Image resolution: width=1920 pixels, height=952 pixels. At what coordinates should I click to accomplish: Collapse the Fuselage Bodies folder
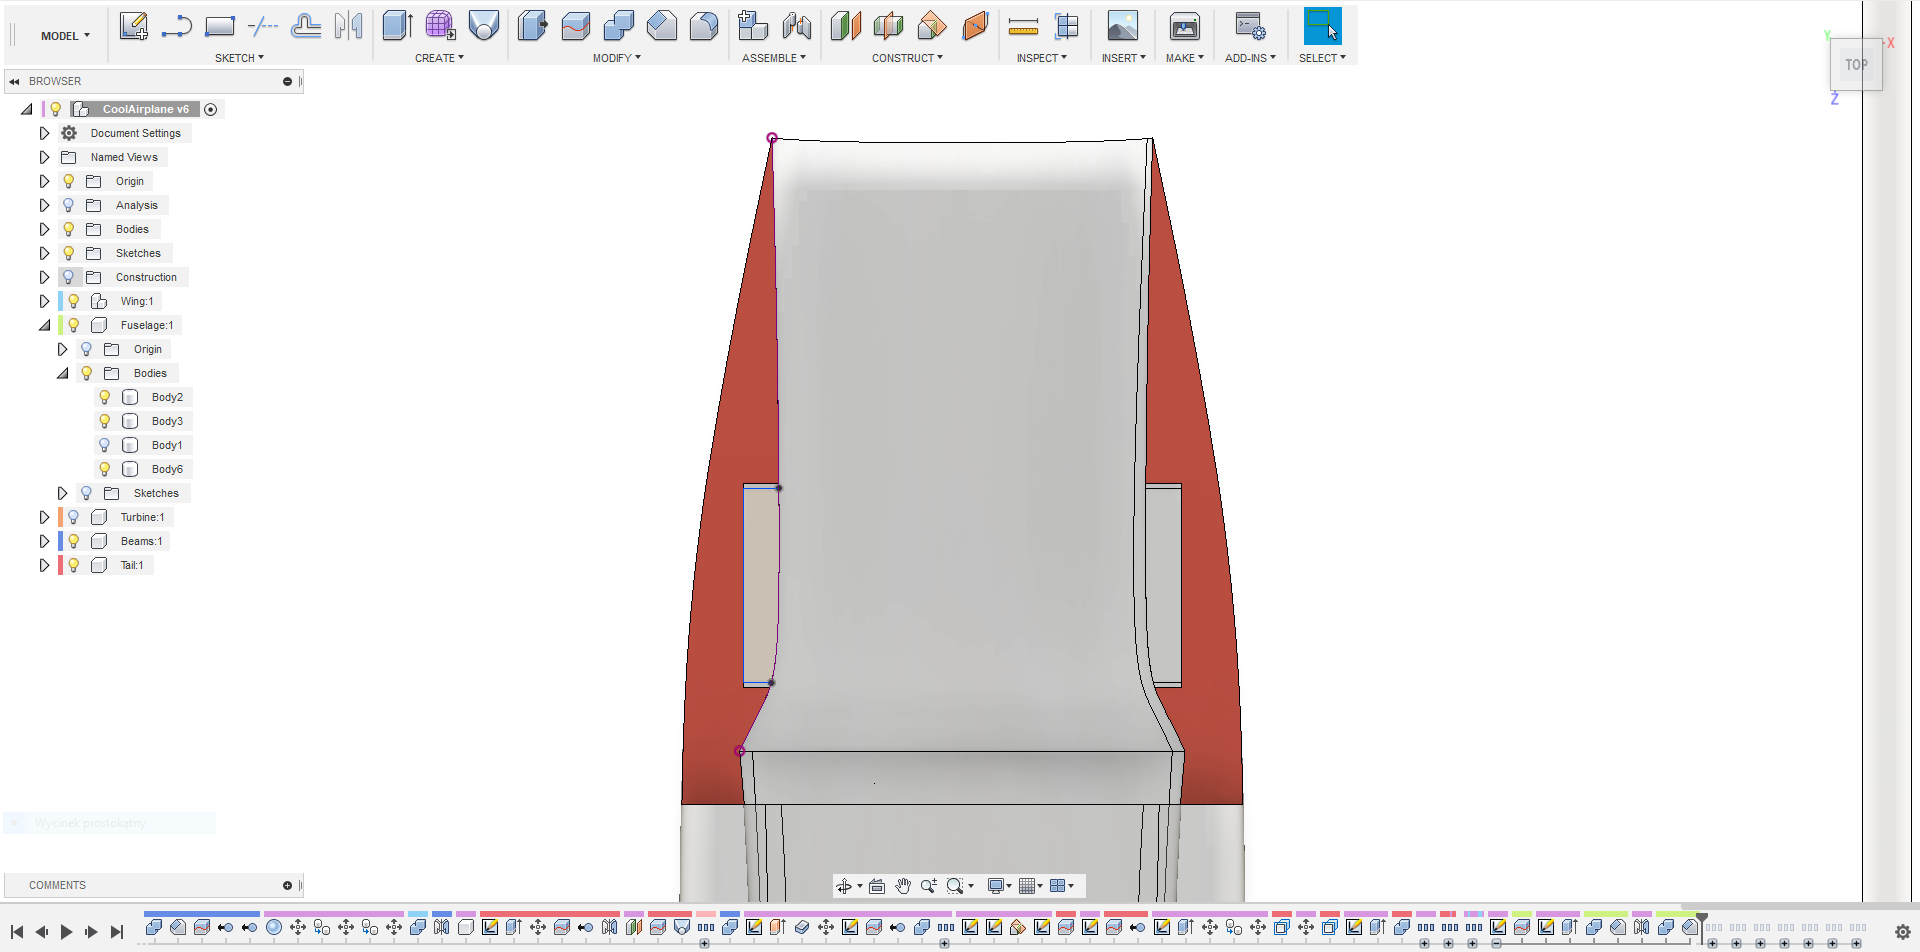(62, 373)
